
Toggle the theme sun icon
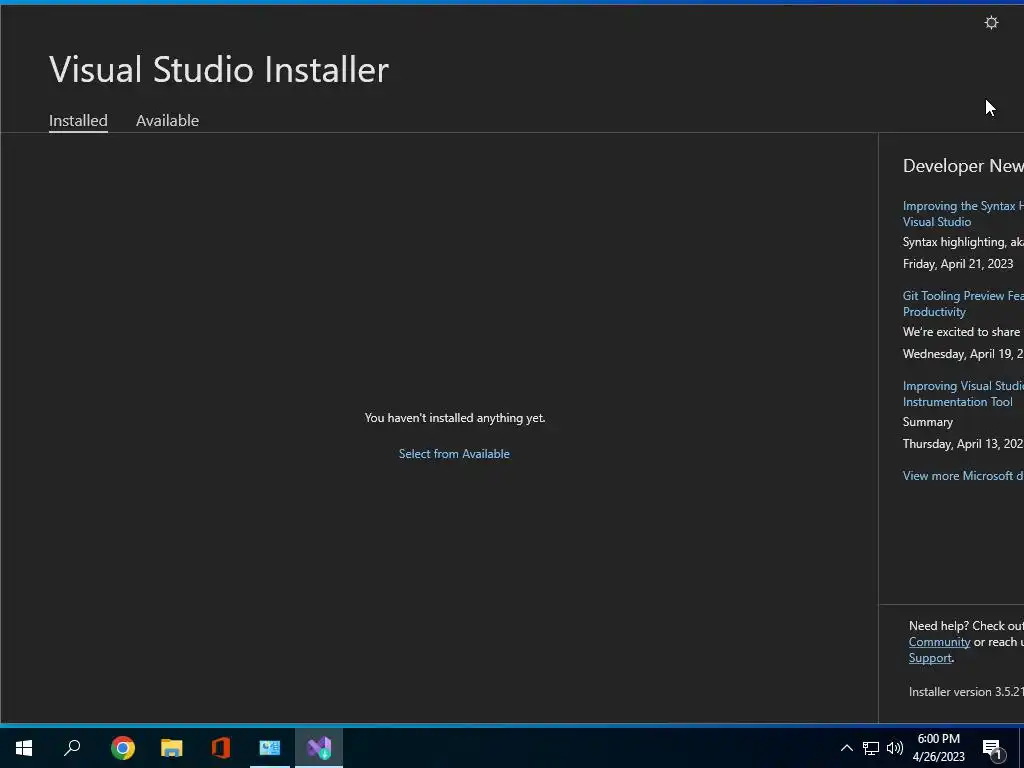pyautogui.click(x=991, y=23)
